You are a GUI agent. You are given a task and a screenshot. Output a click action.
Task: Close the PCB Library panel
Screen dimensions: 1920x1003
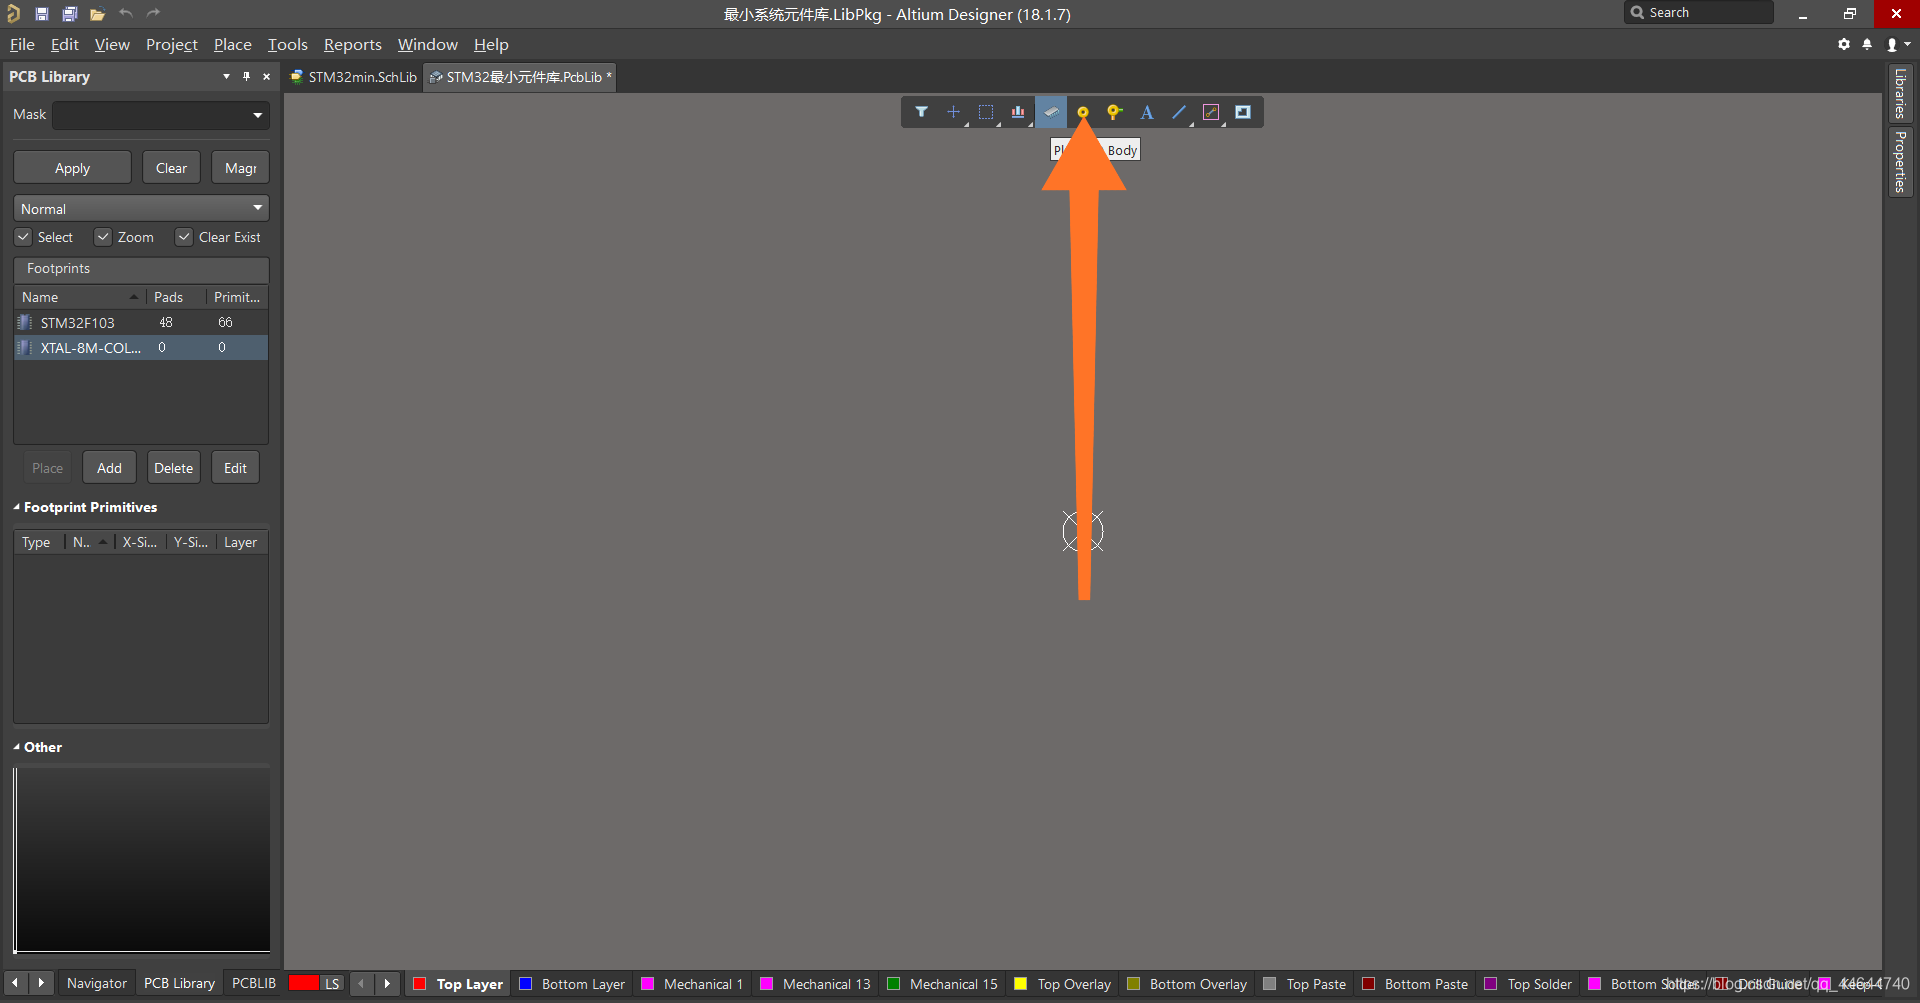(x=266, y=76)
